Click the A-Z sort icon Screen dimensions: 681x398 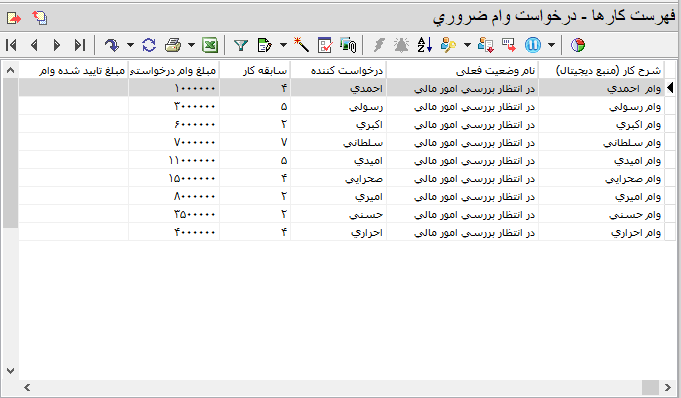pyautogui.click(x=424, y=45)
